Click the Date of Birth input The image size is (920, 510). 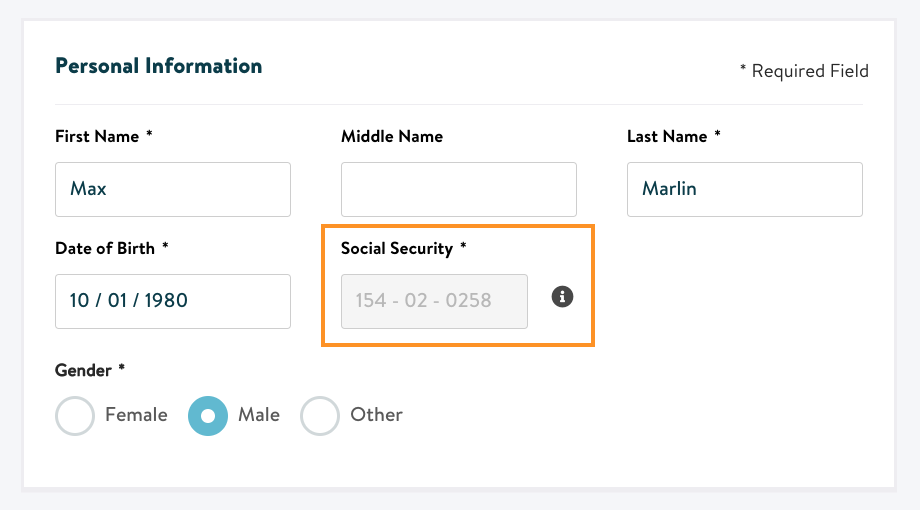click(x=173, y=301)
